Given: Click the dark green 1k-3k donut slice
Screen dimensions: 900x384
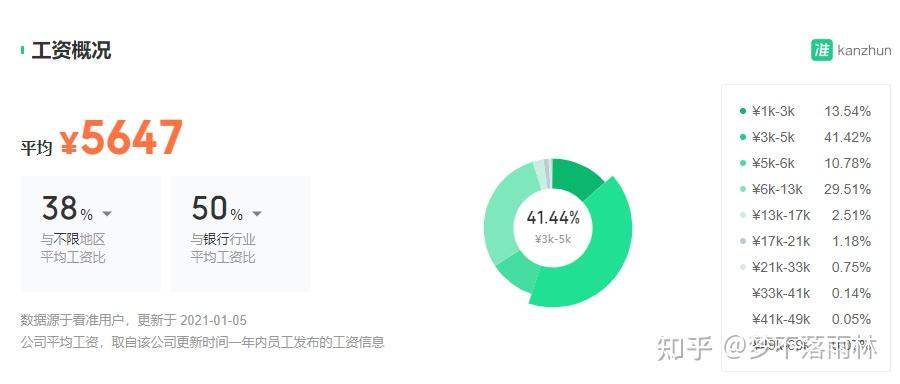Looking at the screenshot, I should (x=577, y=177).
